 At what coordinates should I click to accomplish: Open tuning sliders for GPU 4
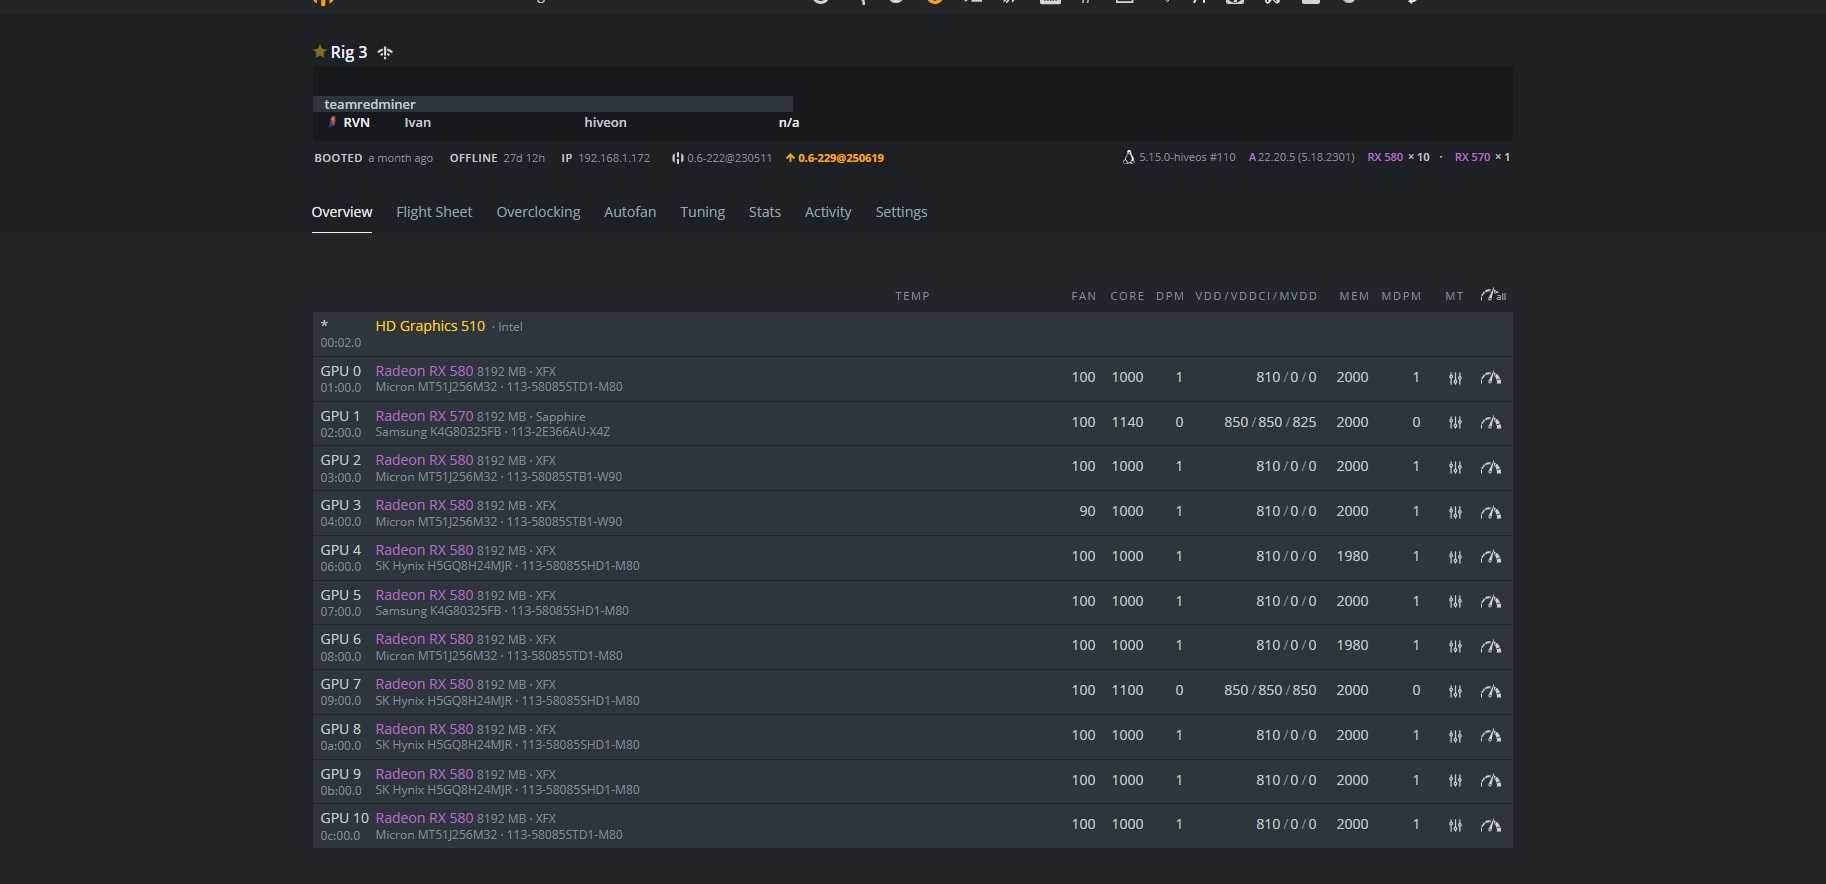(x=1455, y=557)
